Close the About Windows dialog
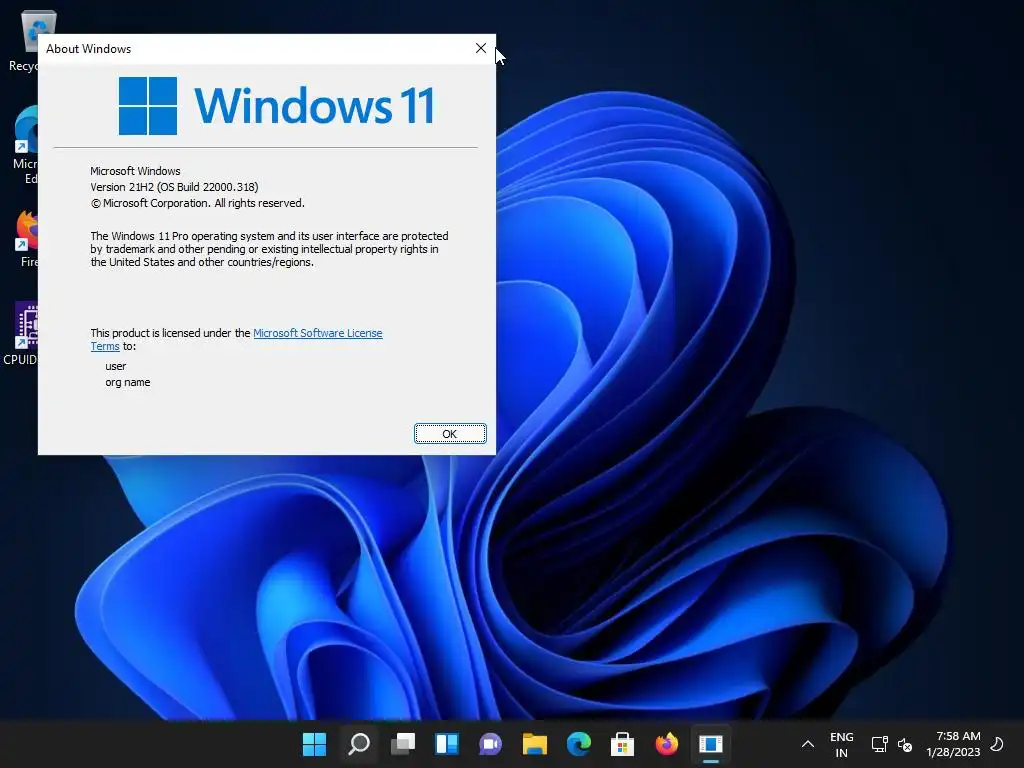The height and width of the screenshot is (768, 1024). [481, 48]
